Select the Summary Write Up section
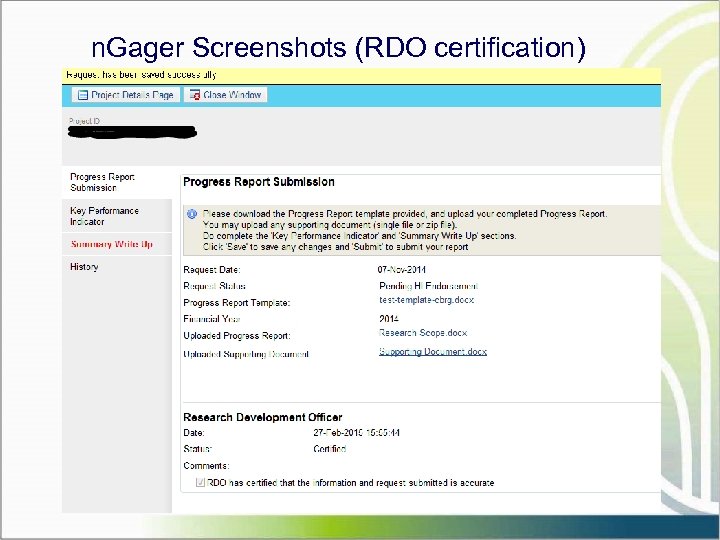The width and height of the screenshot is (720, 540). click(117, 244)
